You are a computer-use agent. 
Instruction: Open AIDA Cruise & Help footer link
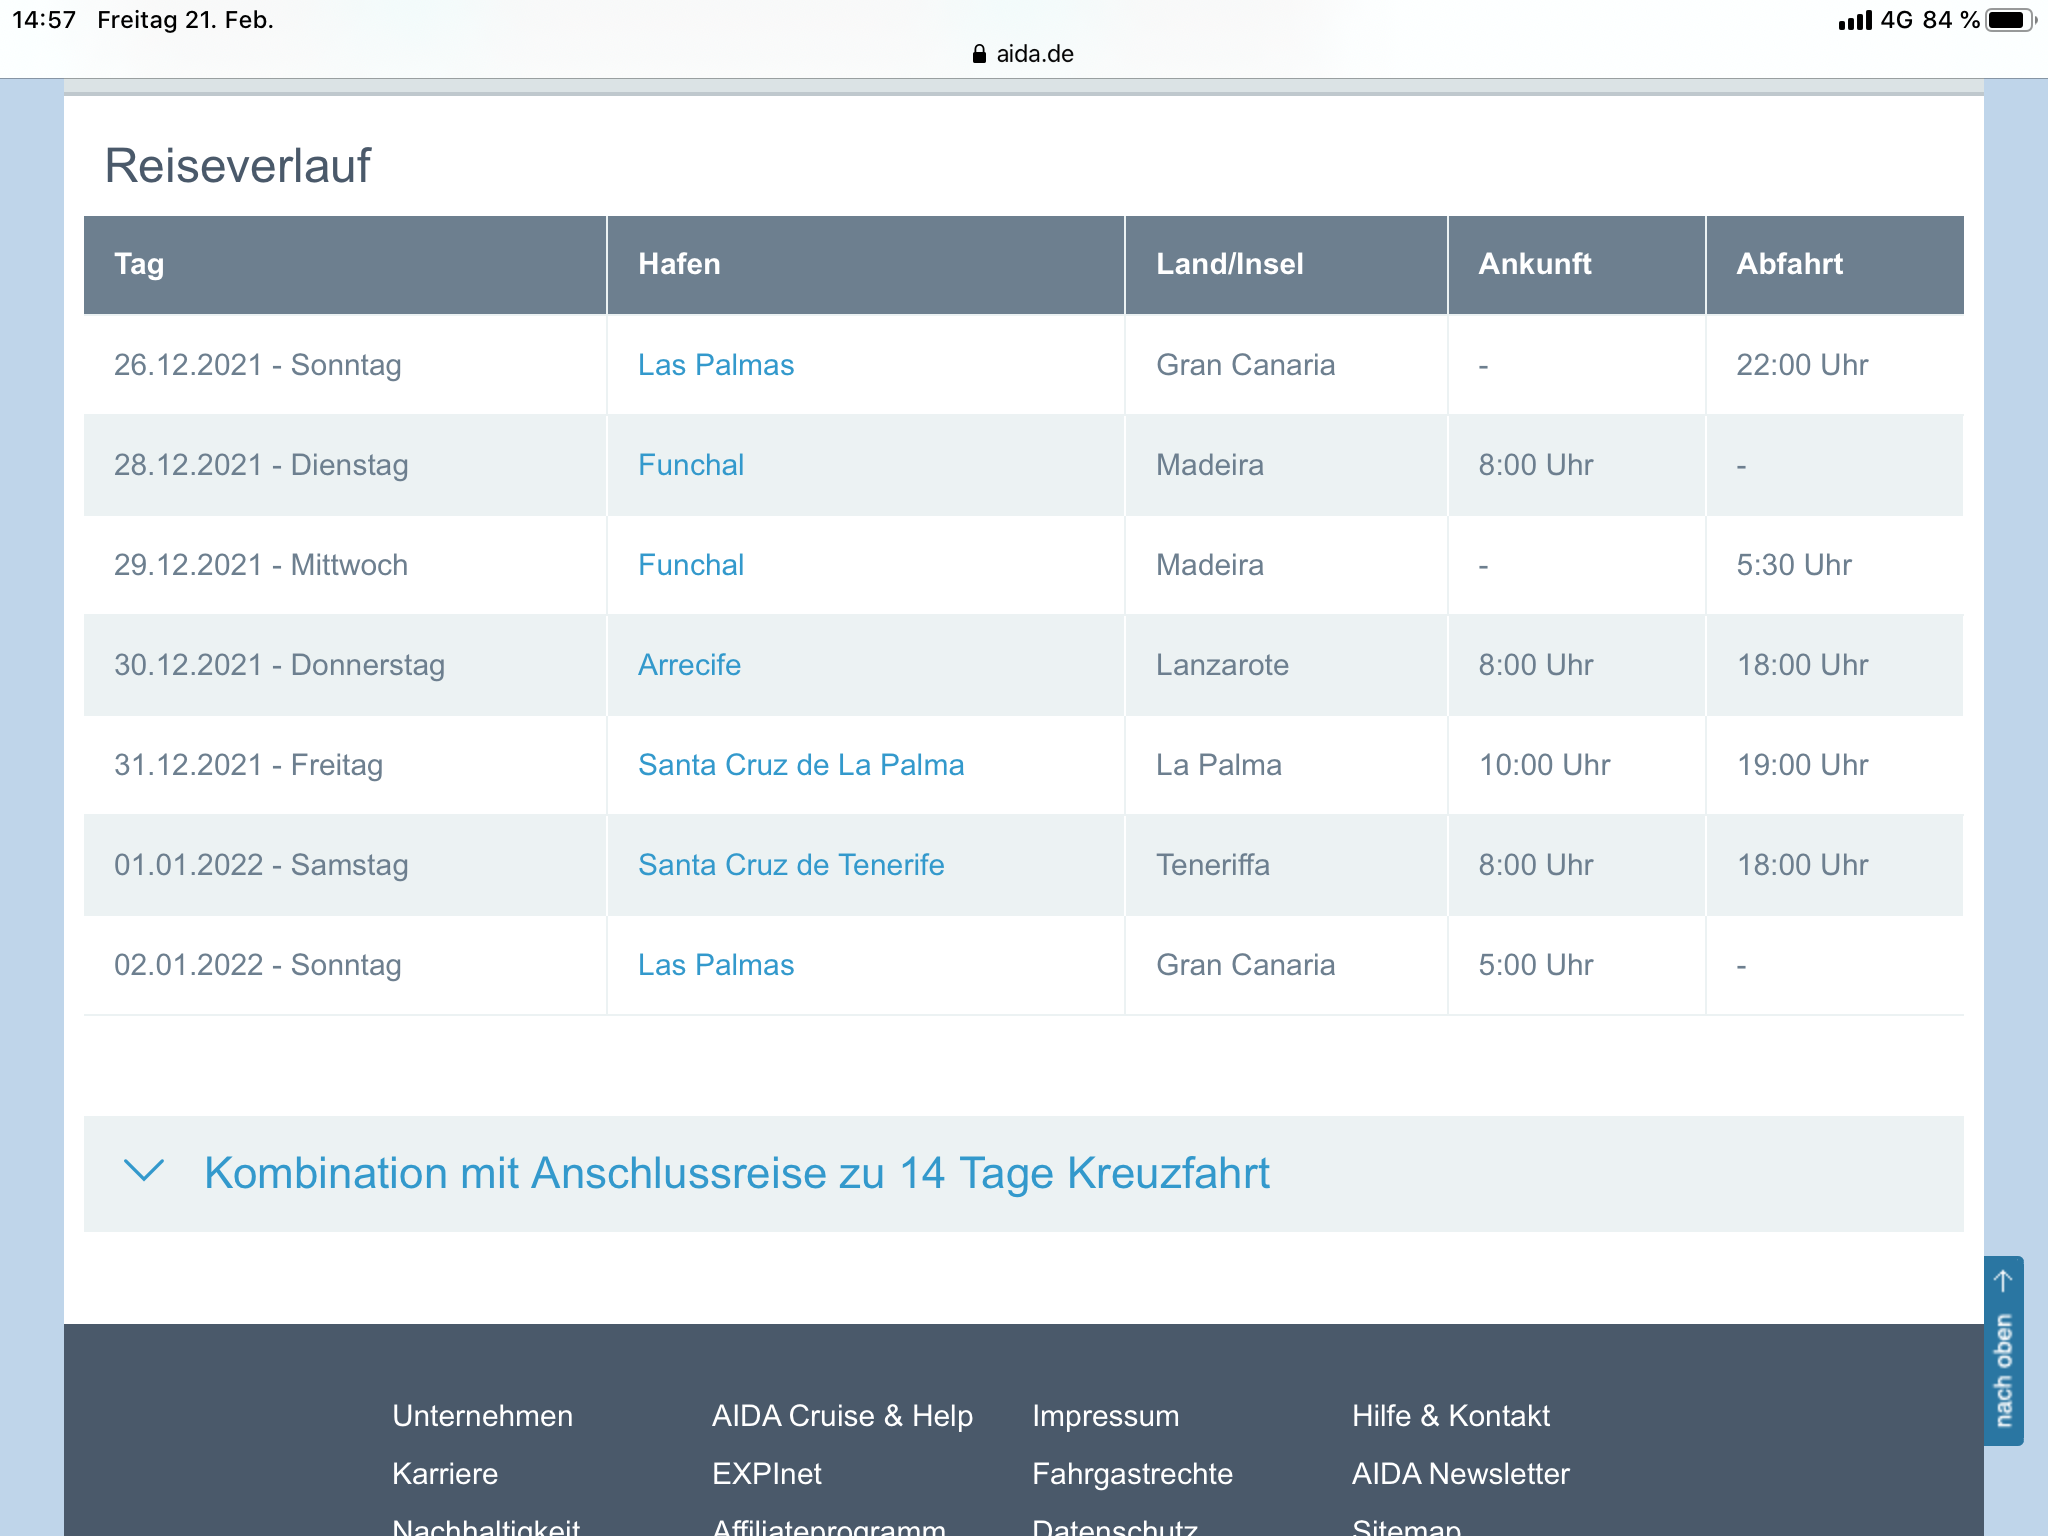(x=841, y=1416)
